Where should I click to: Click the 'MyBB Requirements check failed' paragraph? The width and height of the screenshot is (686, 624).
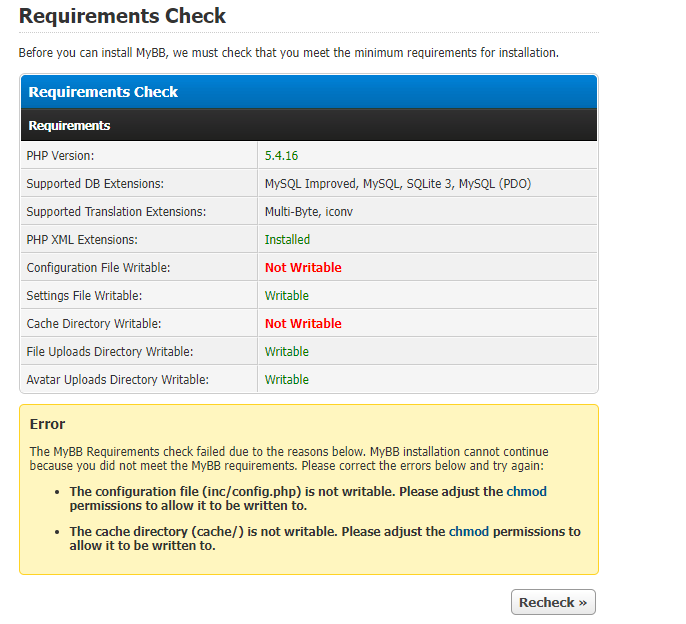coord(289,458)
